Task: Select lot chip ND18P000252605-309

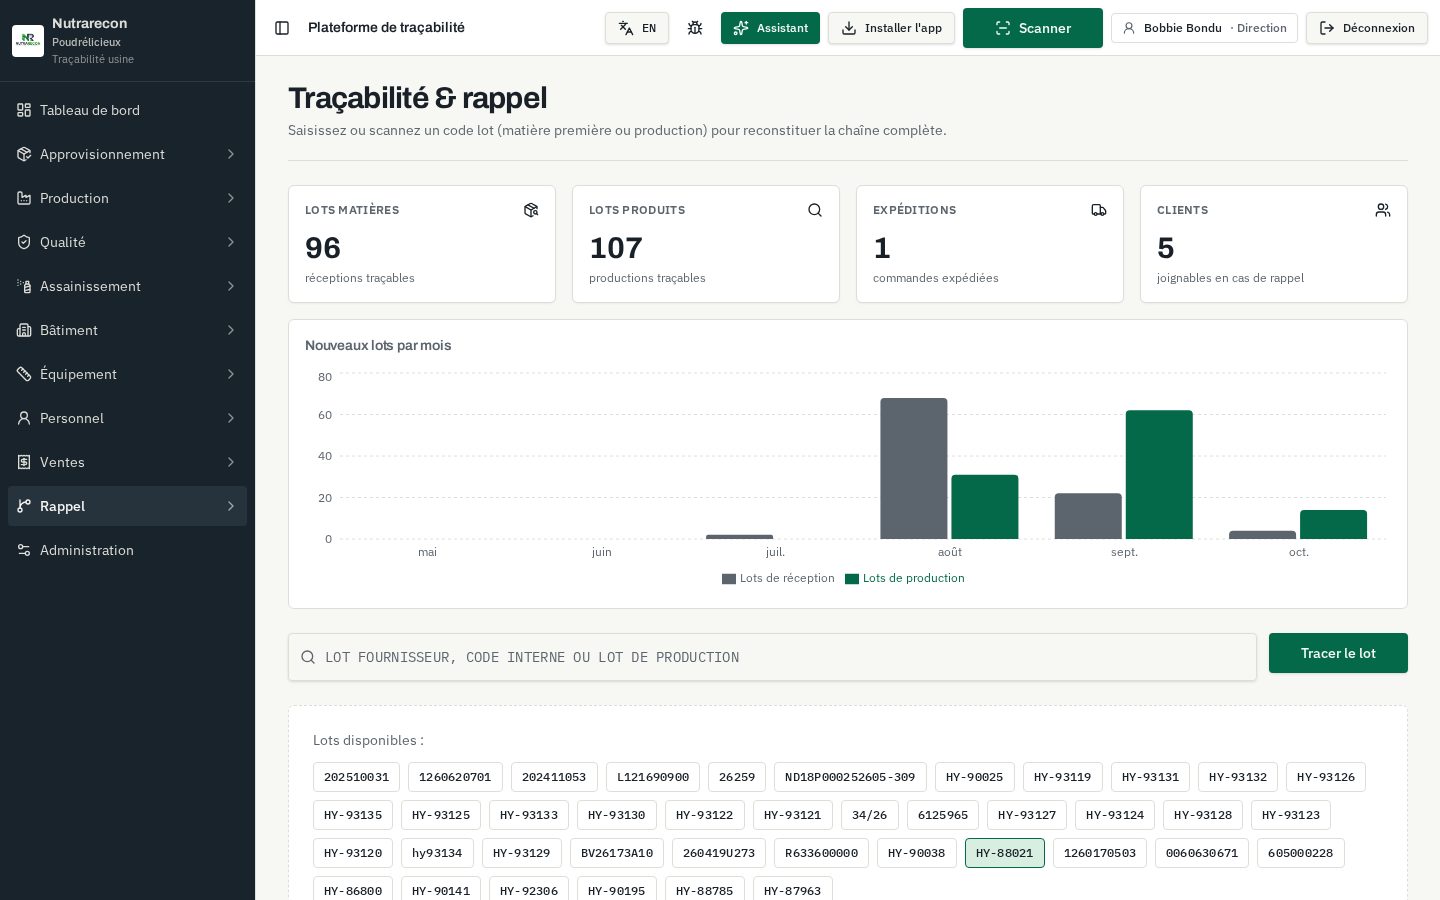Action: tap(850, 777)
